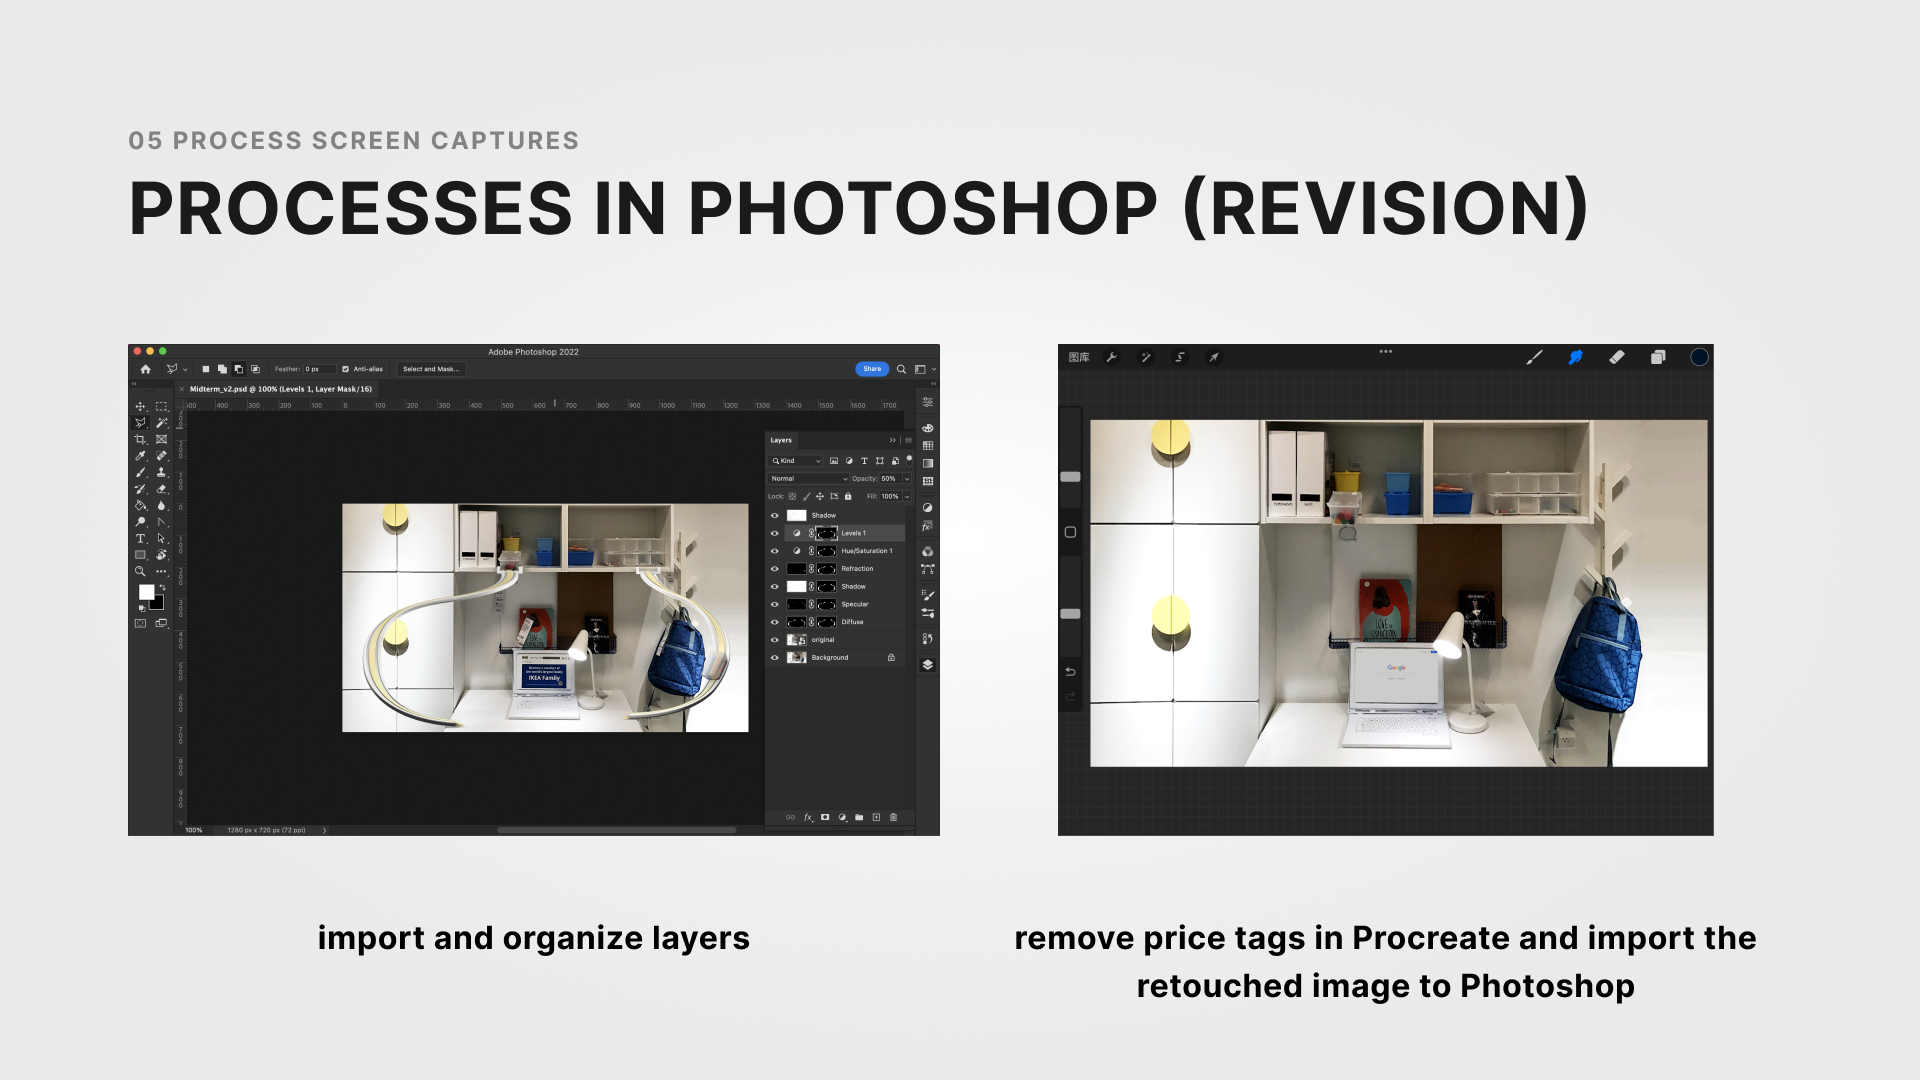Open the Procreate Layers panel icon
Viewport: 1920px width, 1080px height.
pyautogui.click(x=1658, y=357)
